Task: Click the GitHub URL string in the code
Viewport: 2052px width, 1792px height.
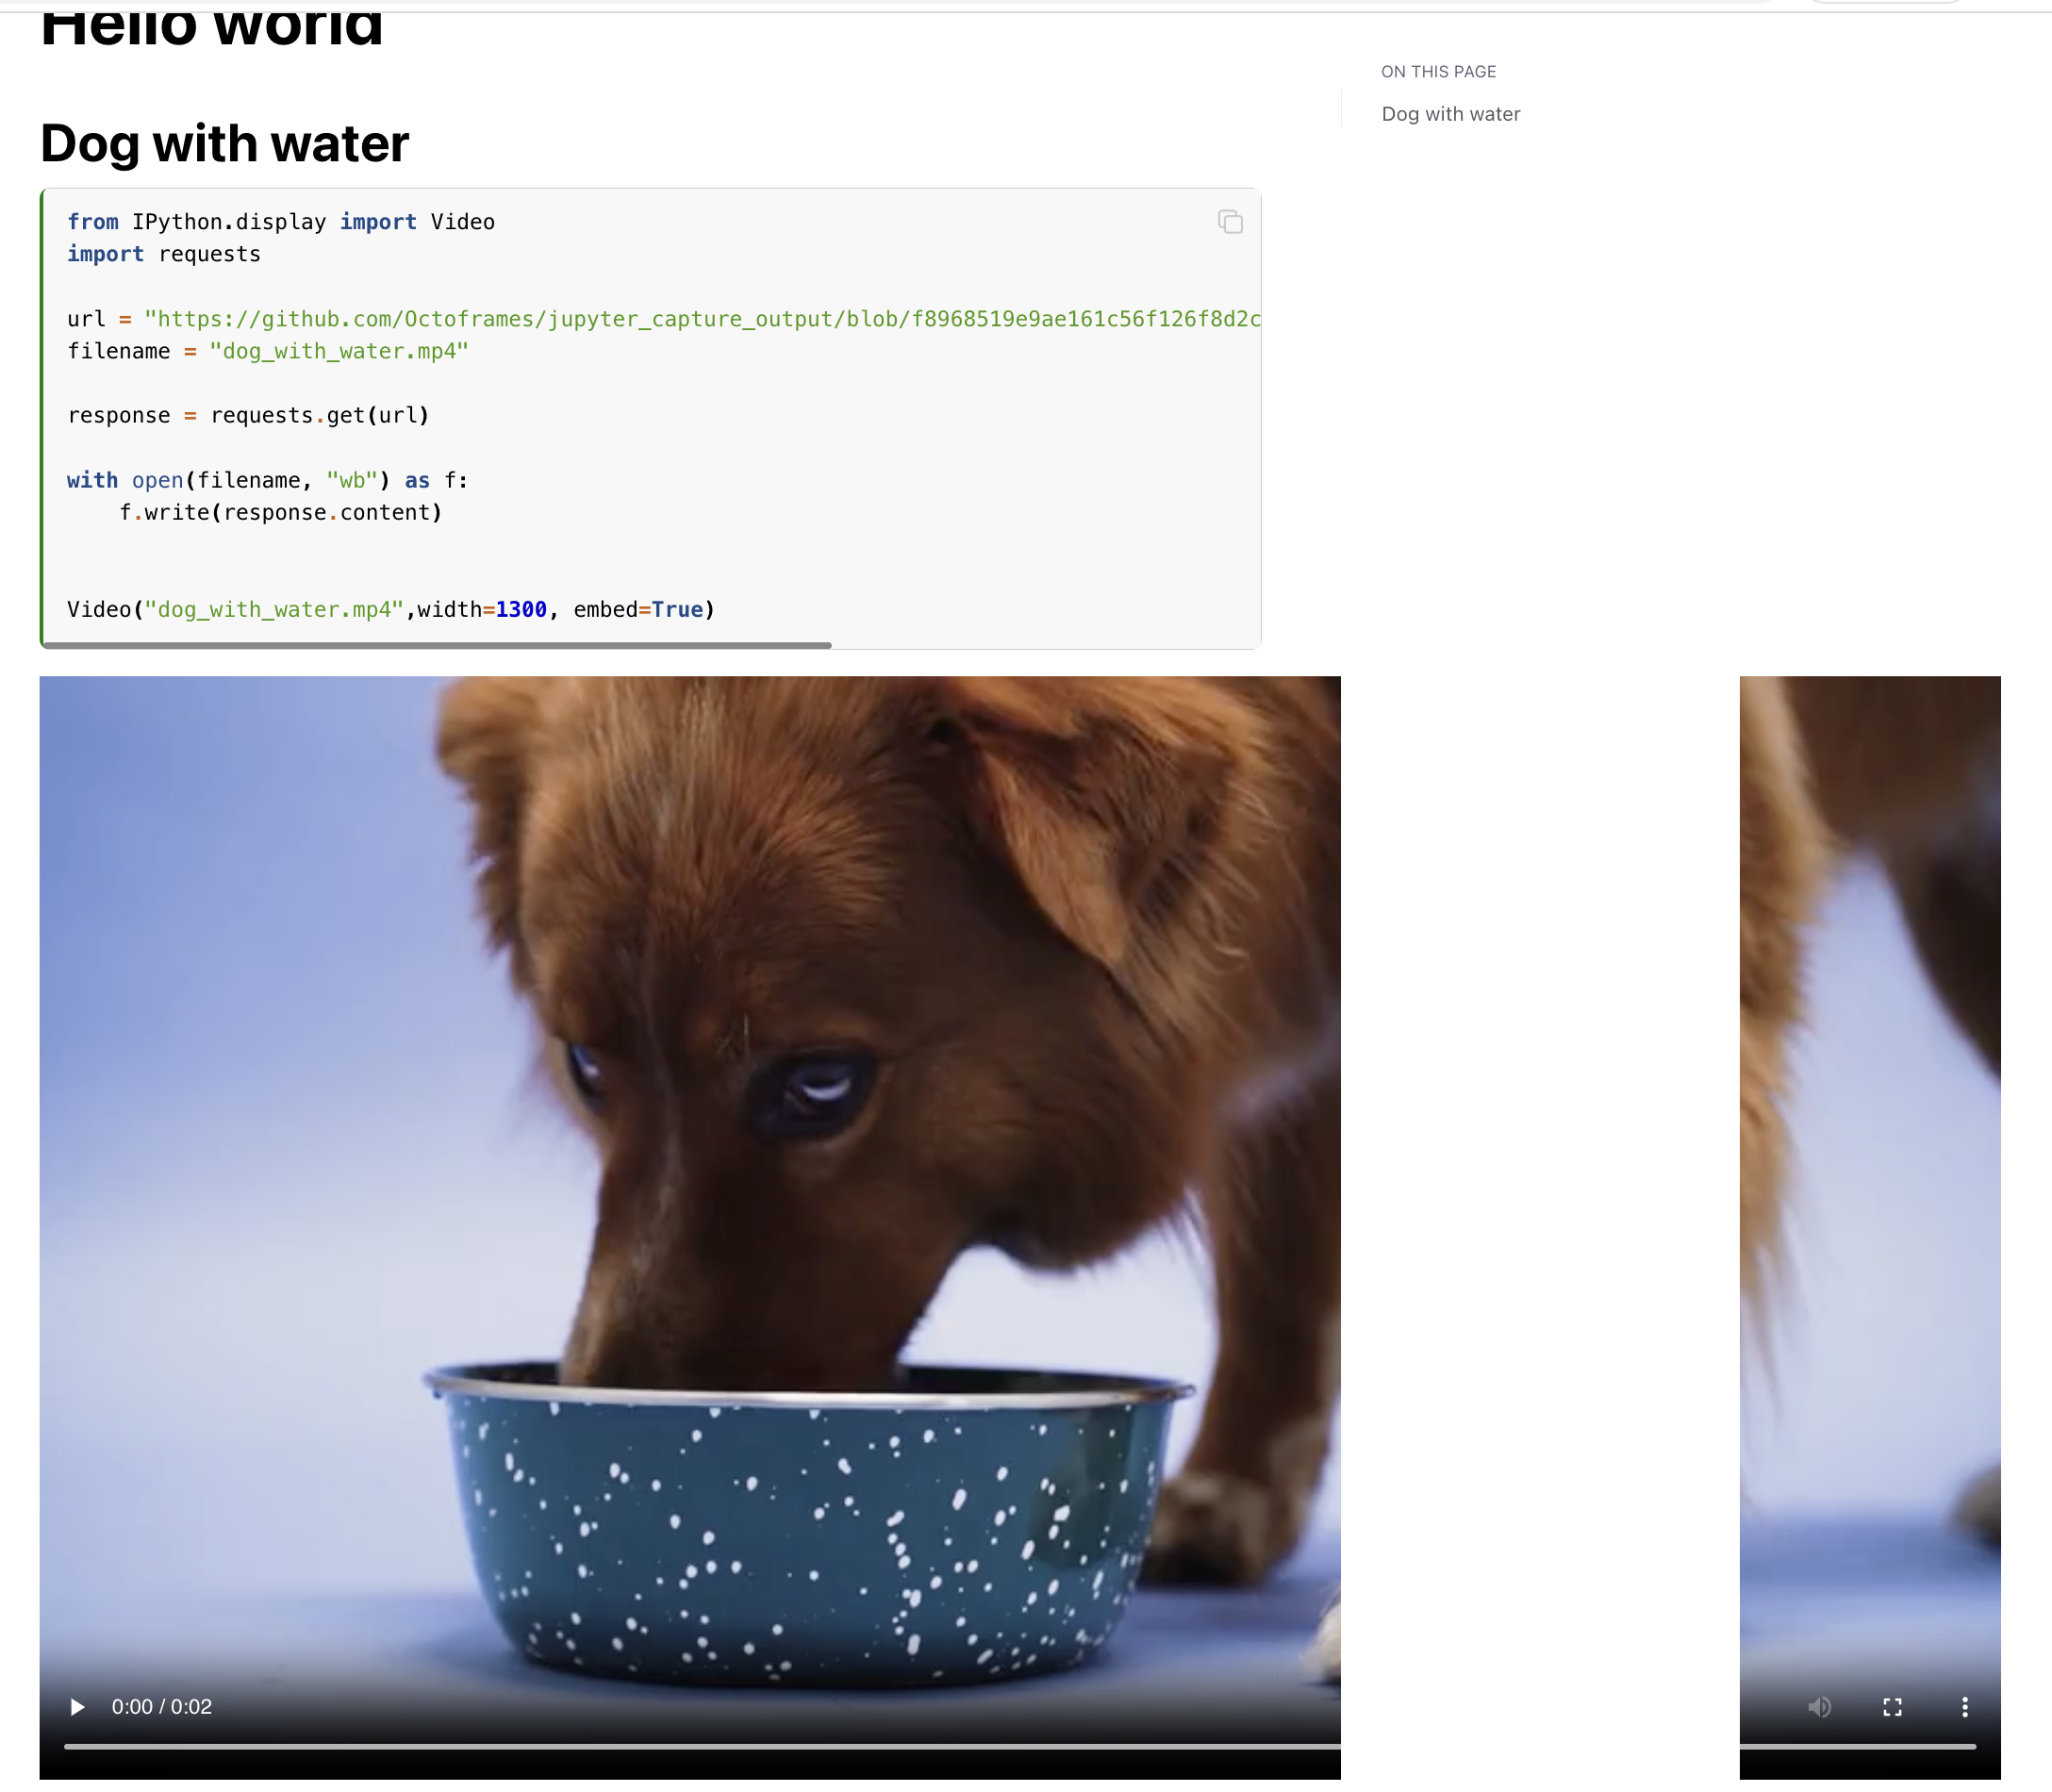Action: coord(702,319)
